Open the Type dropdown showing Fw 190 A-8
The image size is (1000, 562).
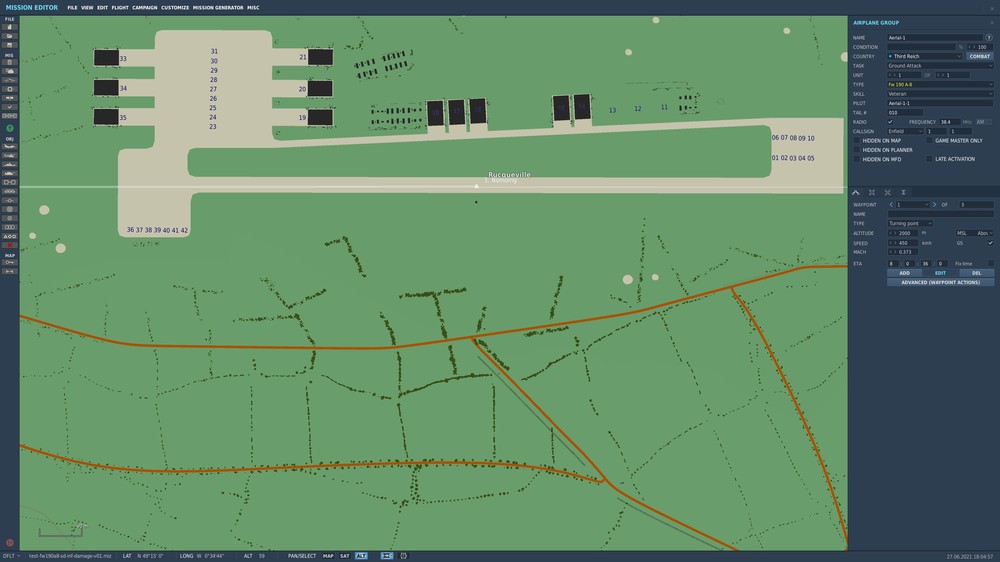coord(940,84)
